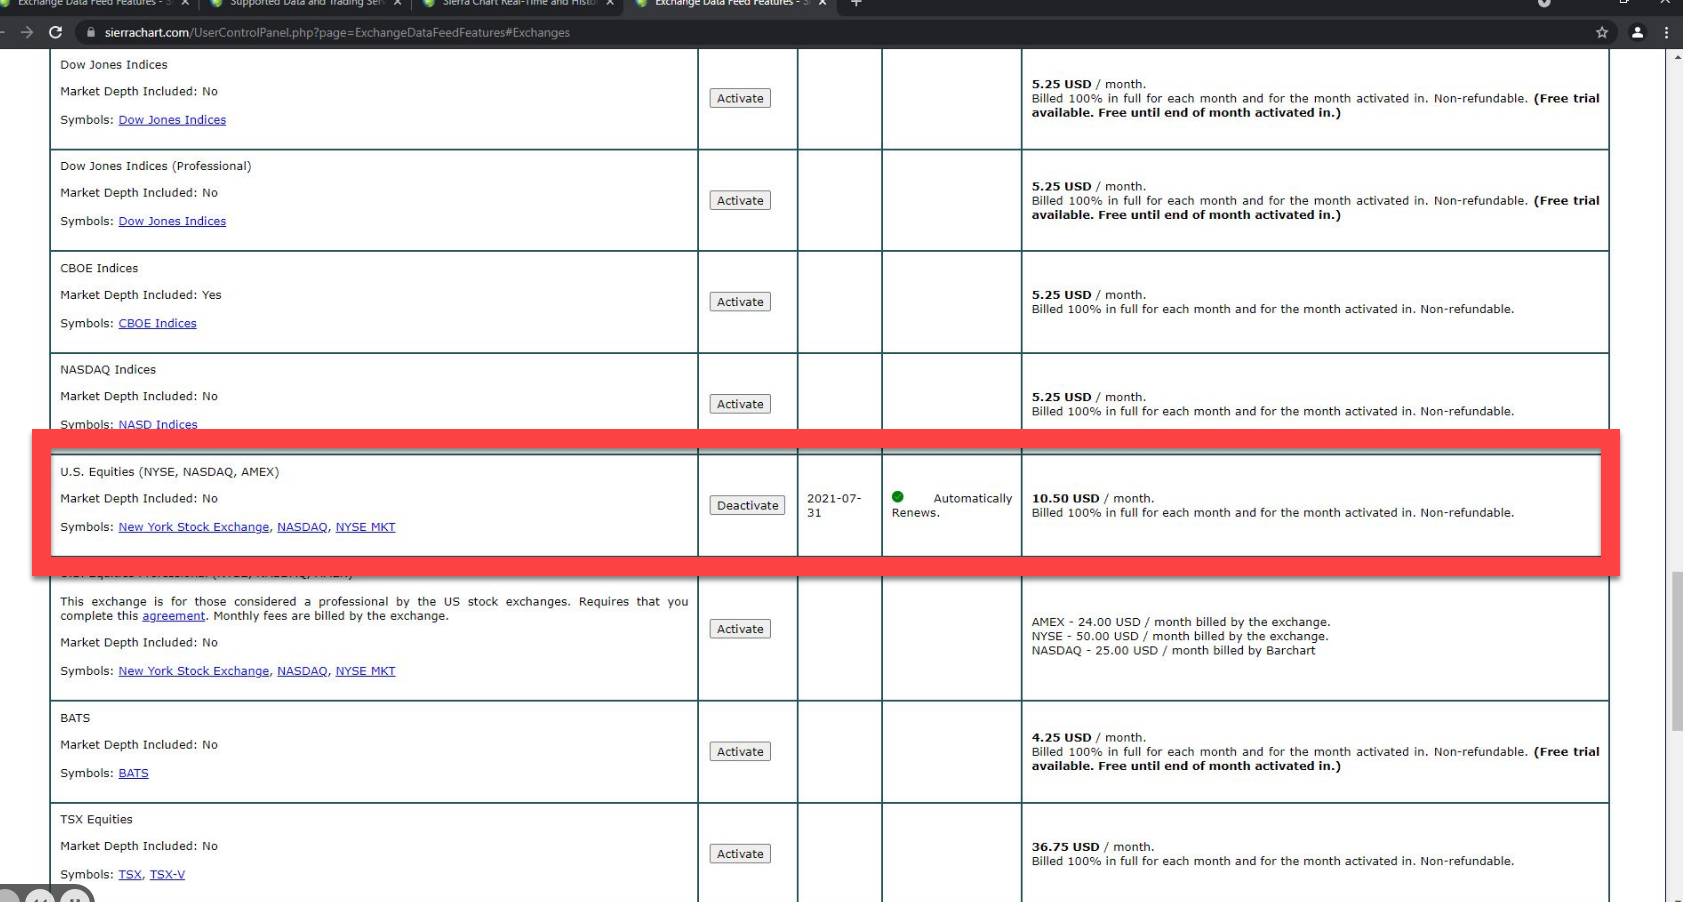Image resolution: width=1683 pixels, height=902 pixels.
Task: Select the 'BATS' row title
Action: click(75, 718)
